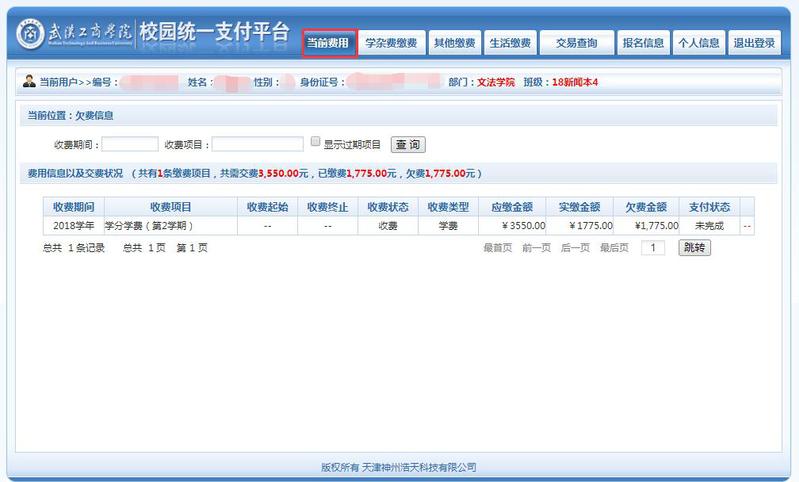Enable the 显示过期项目 checkbox
The width and height of the screenshot is (799, 482).
tap(315, 142)
